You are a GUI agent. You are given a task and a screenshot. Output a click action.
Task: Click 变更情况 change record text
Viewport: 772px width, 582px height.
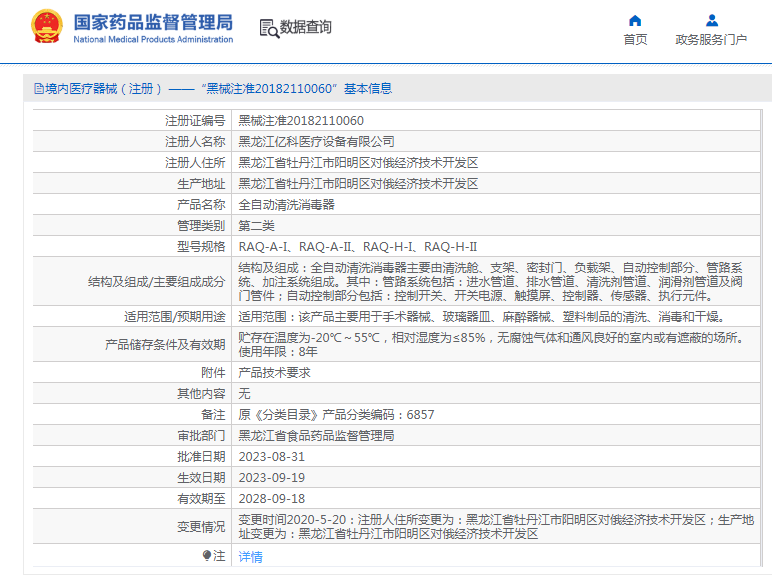pos(496,527)
